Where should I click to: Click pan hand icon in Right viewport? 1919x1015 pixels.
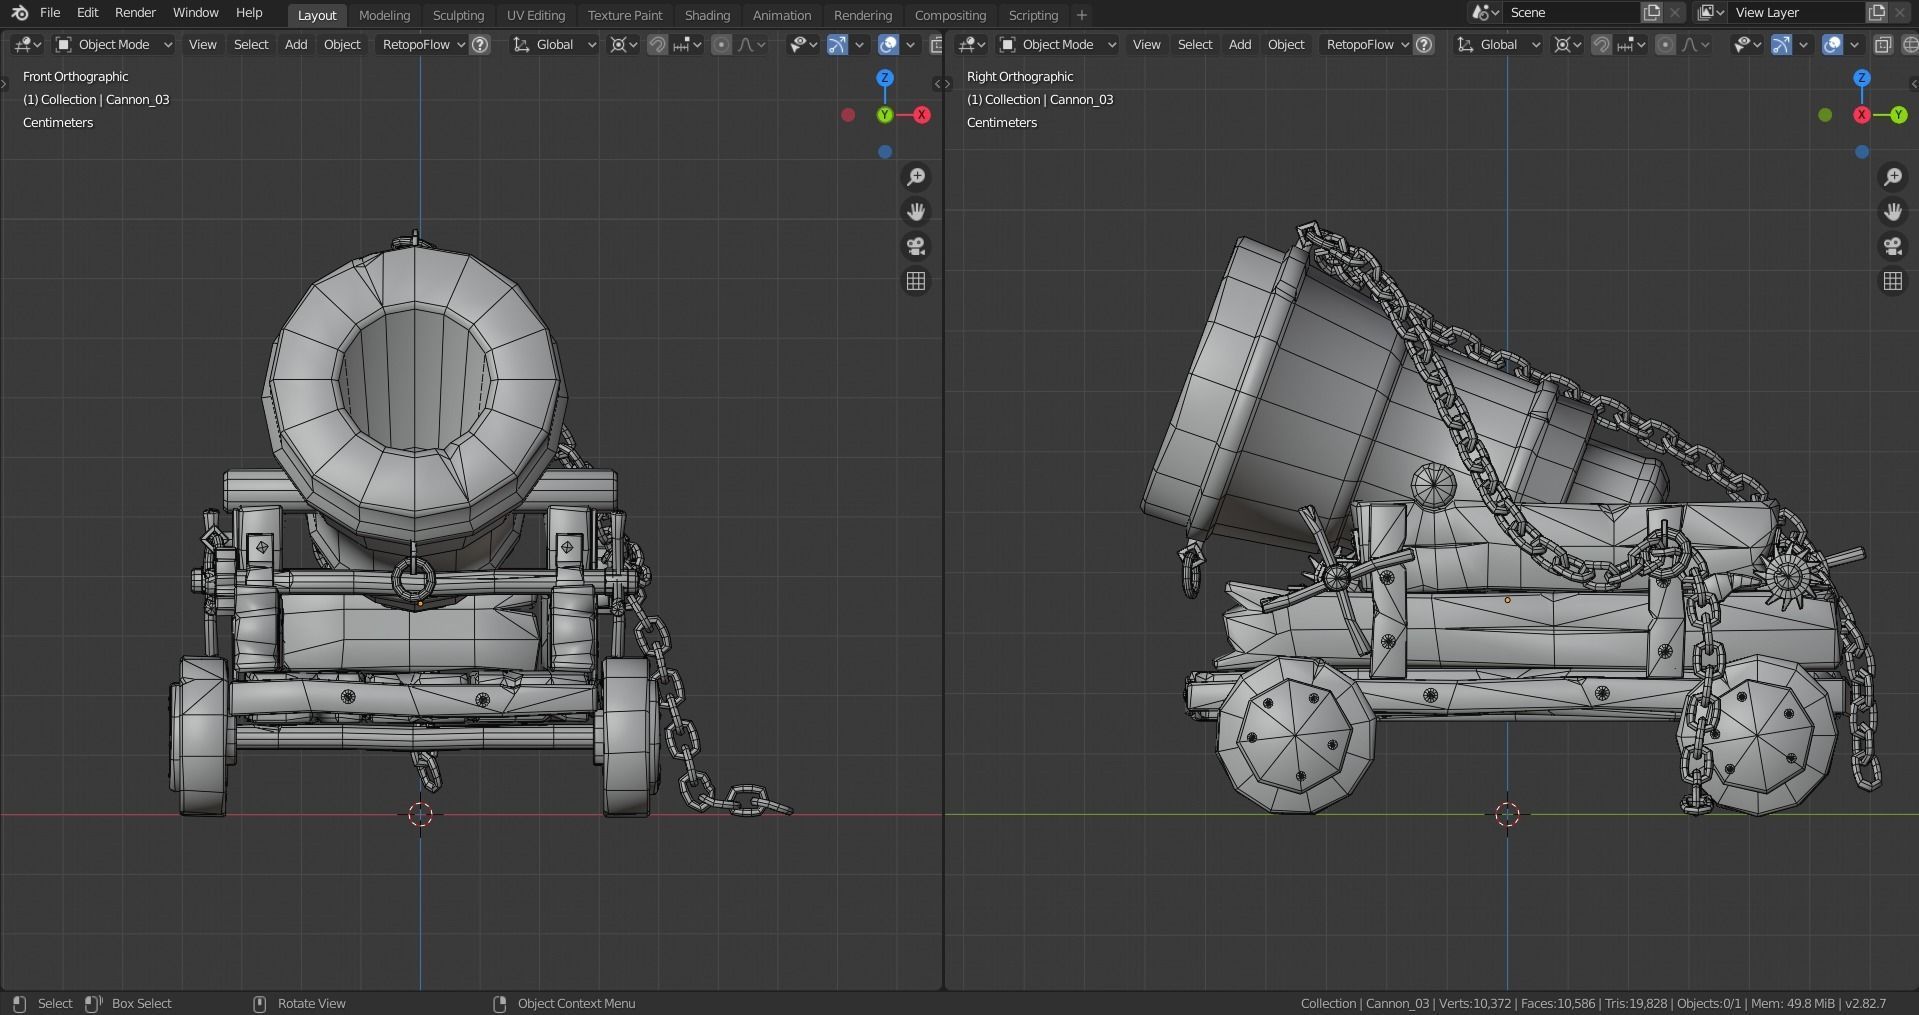pyautogui.click(x=1892, y=211)
